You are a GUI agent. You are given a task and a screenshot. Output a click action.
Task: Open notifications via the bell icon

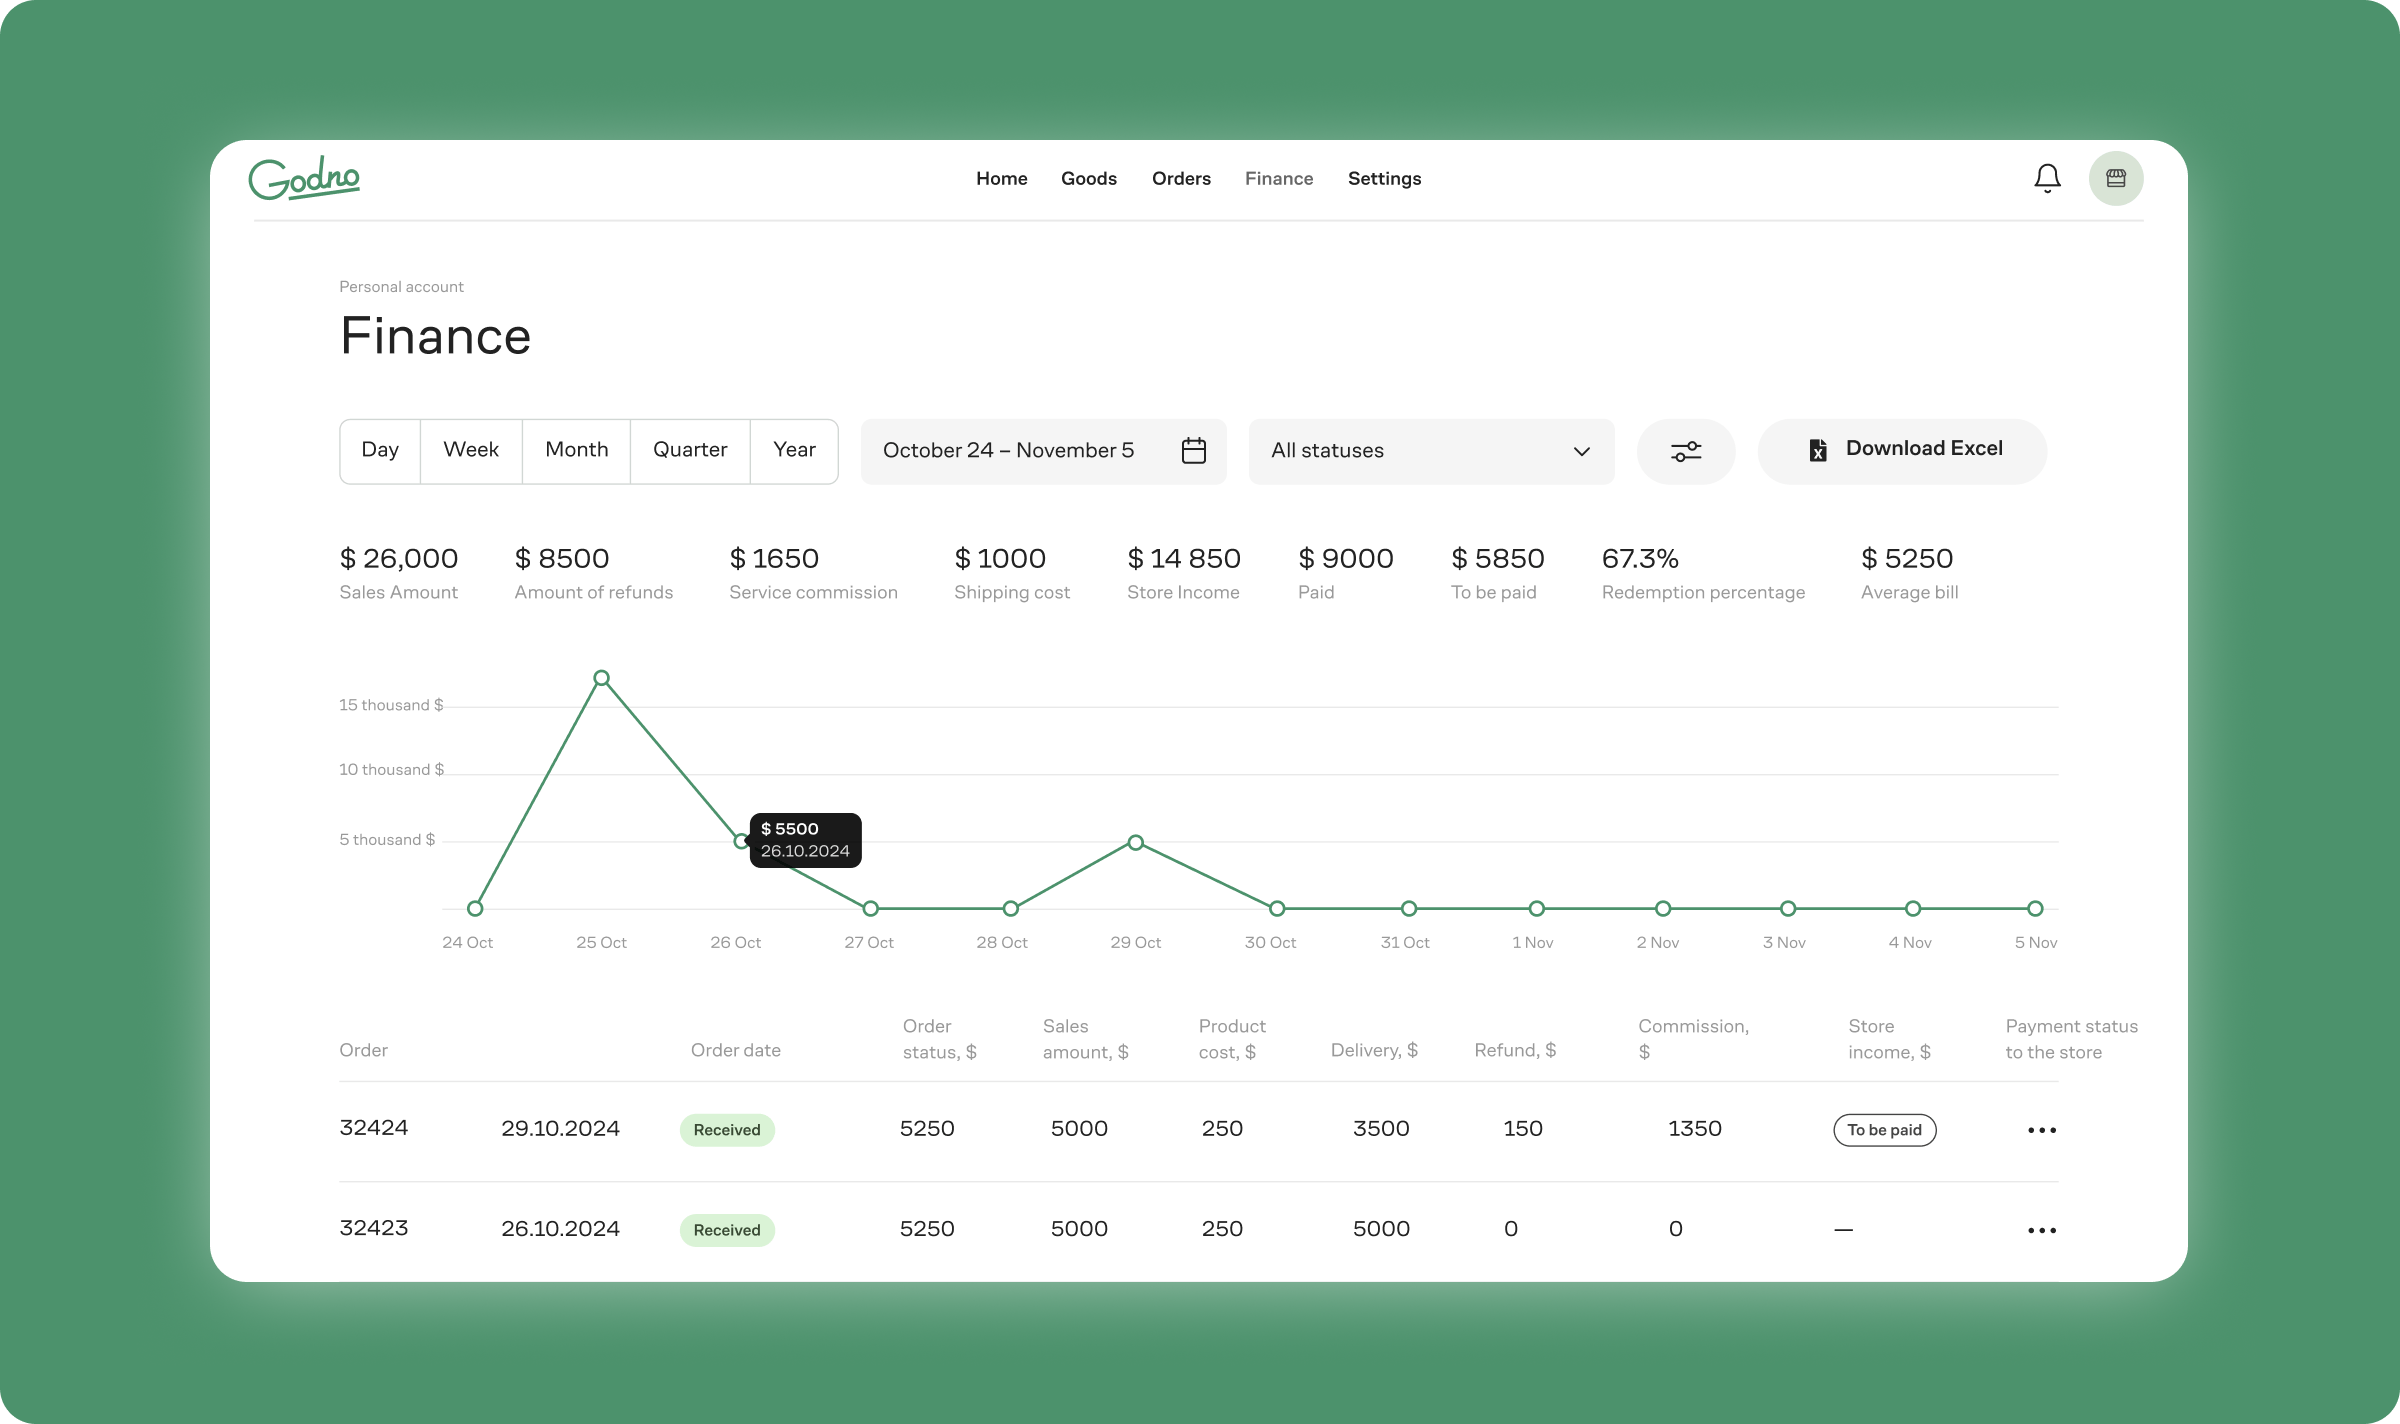coord(2046,178)
